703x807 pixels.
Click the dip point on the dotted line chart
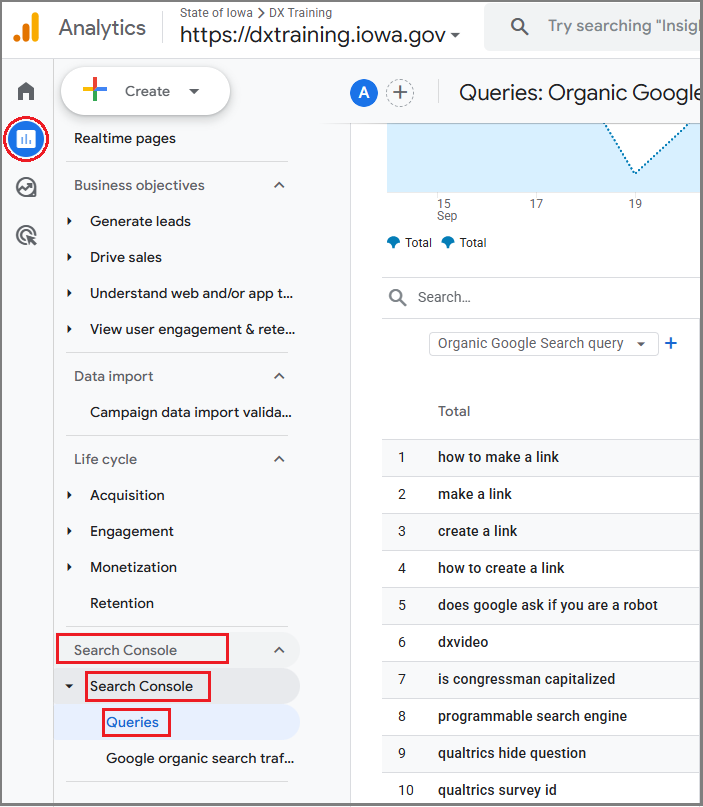[636, 173]
